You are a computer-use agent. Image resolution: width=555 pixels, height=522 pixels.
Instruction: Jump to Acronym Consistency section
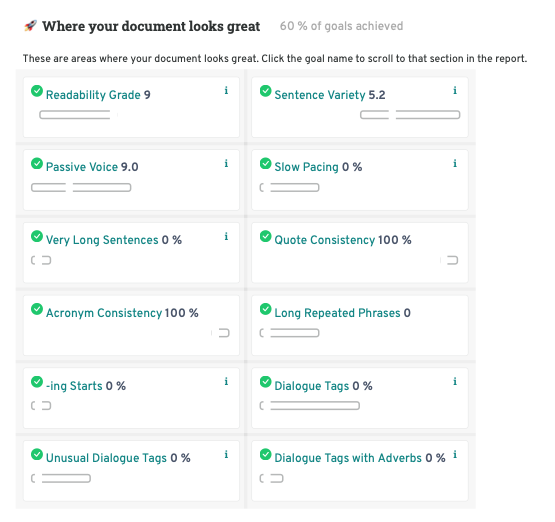104,313
